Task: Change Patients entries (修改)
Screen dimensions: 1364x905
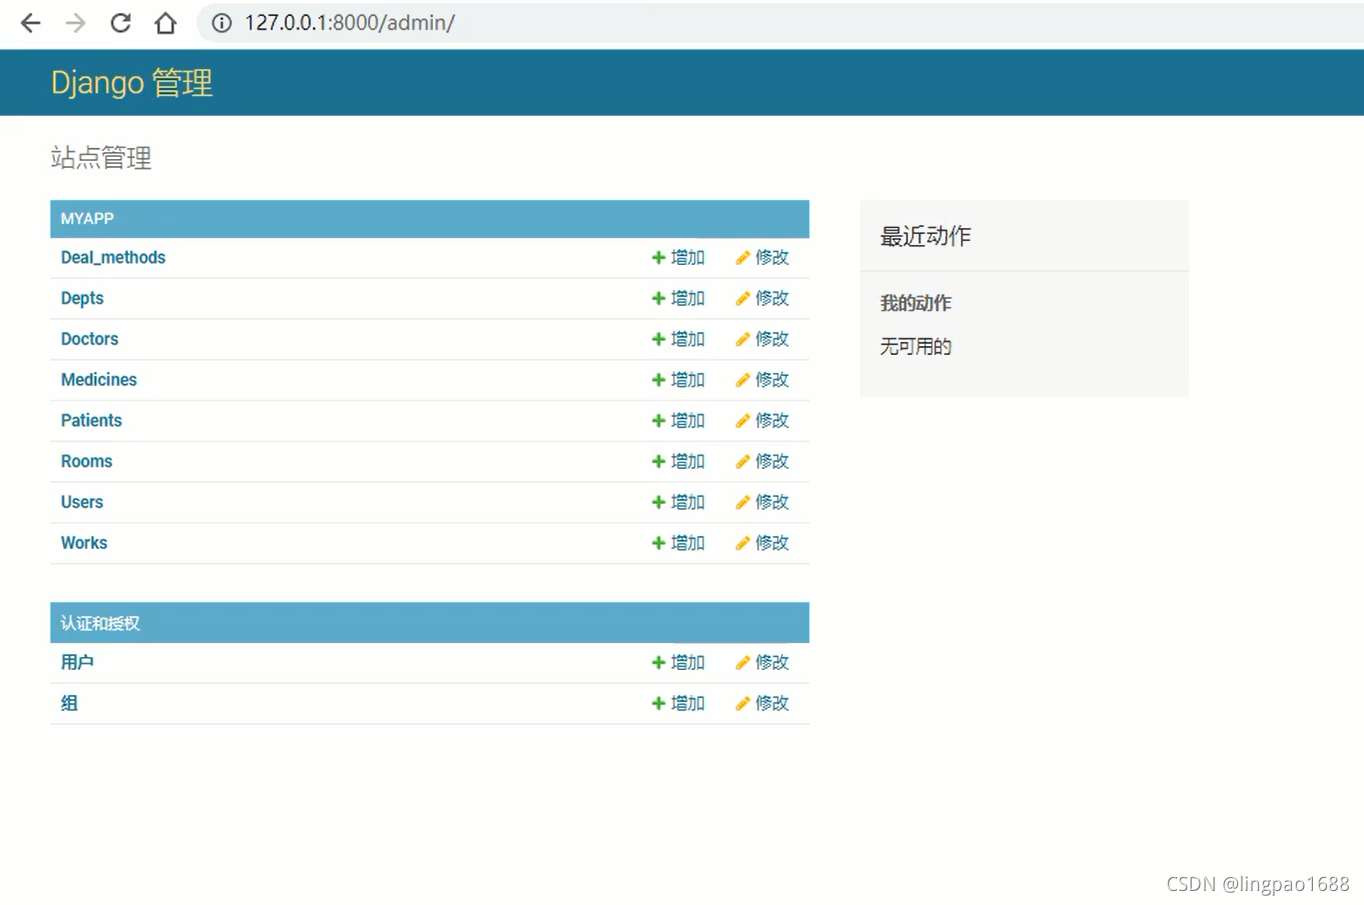Action: point(762,421)
